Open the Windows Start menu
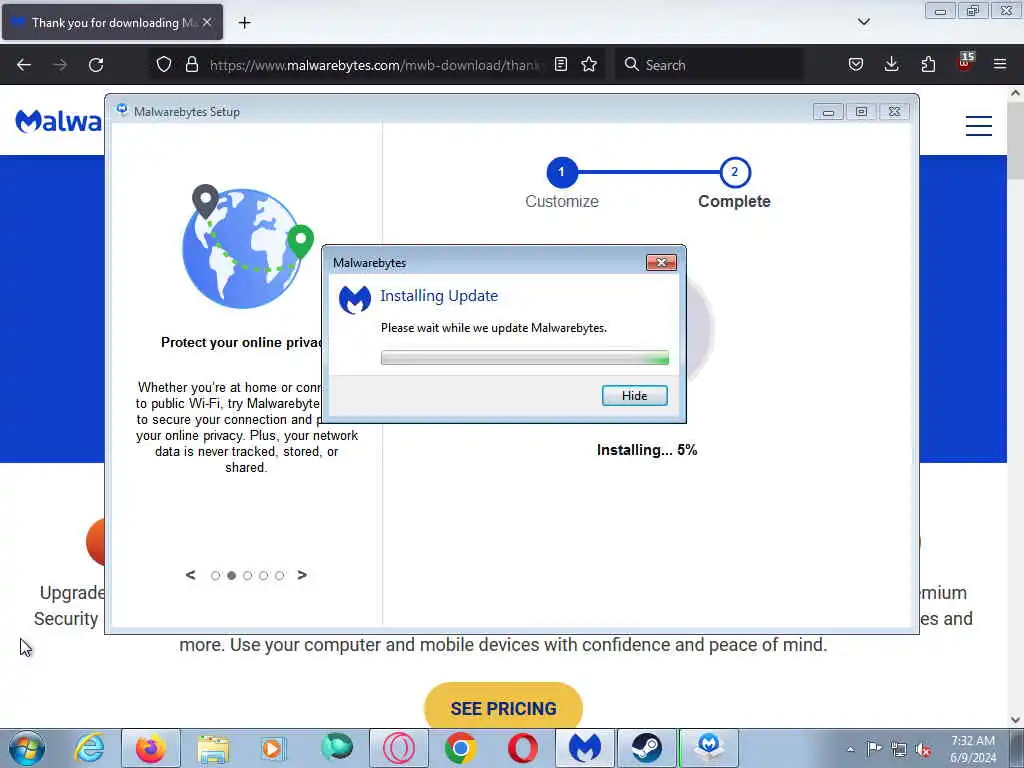 tap(27, 748)
